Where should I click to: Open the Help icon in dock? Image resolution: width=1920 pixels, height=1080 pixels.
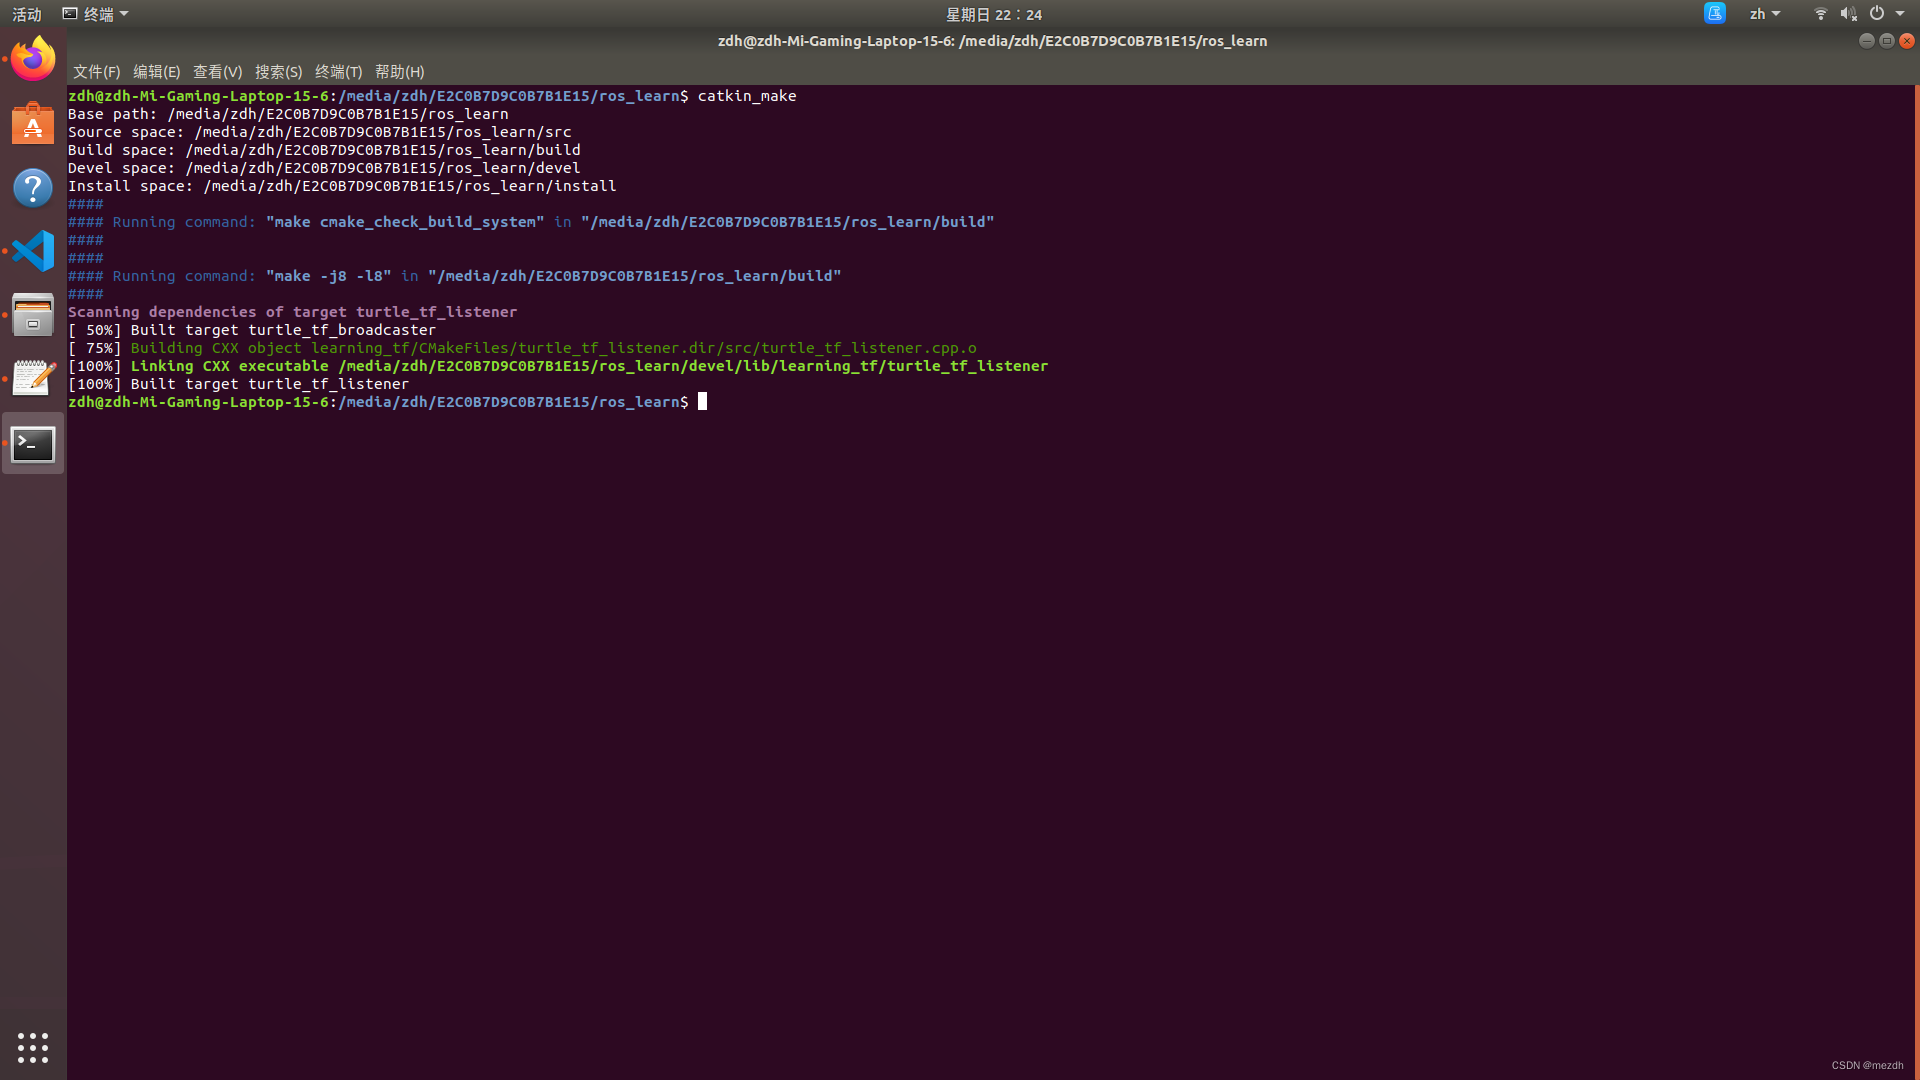(x=33, y=188)
